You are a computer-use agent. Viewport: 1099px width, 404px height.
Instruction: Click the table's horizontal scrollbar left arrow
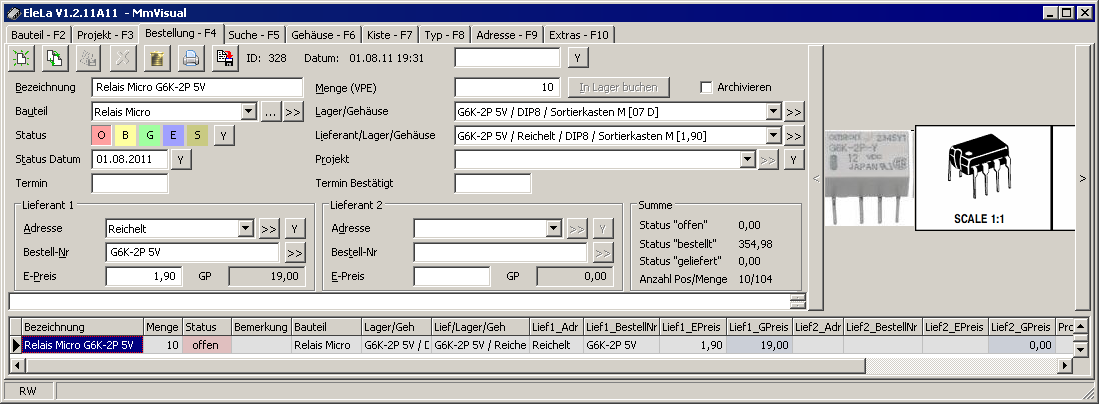(x=16, y=365)
